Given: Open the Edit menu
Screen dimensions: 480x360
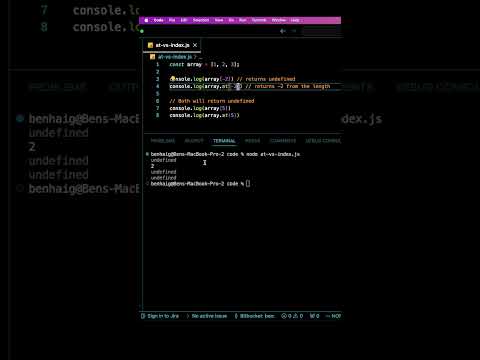Looking at the screenshot, I should [x=184, y=20].
